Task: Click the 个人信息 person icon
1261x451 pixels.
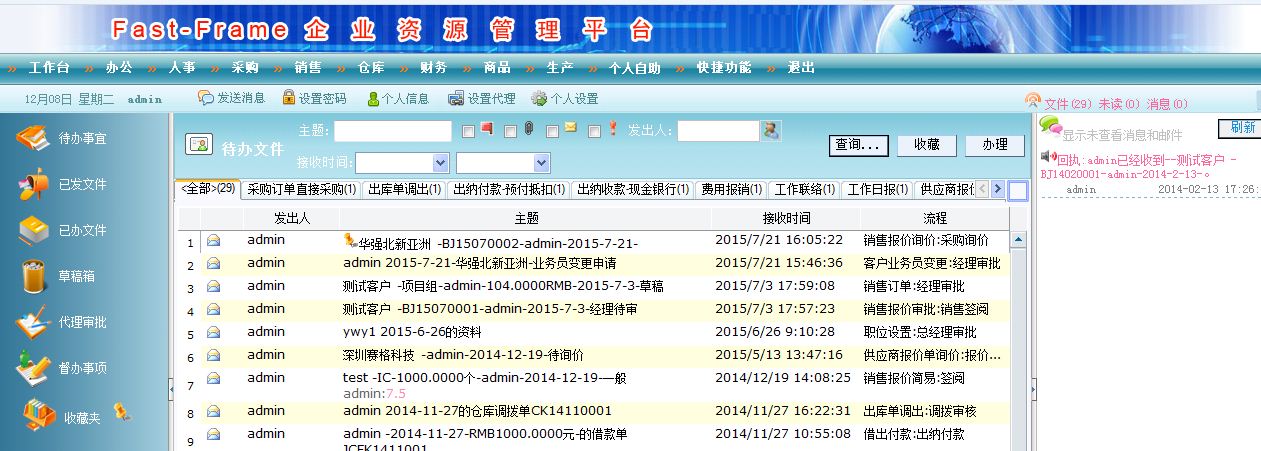Action: click(x=373, y=98)
